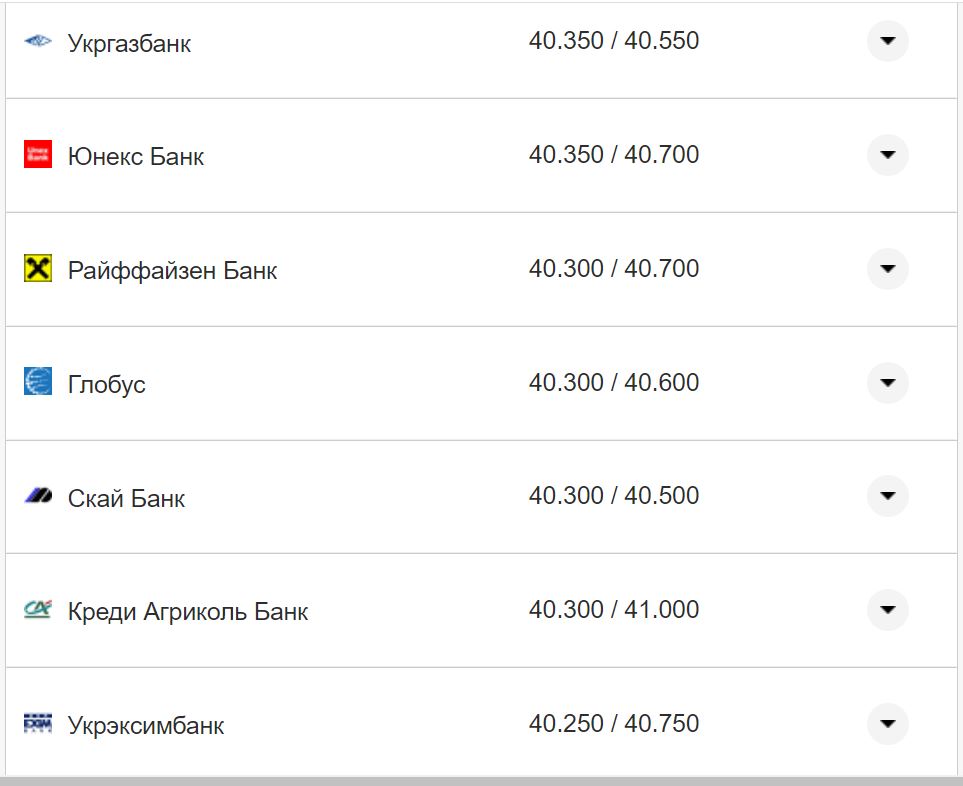Open the Райффайзен Банк name link

coord(172,271)
